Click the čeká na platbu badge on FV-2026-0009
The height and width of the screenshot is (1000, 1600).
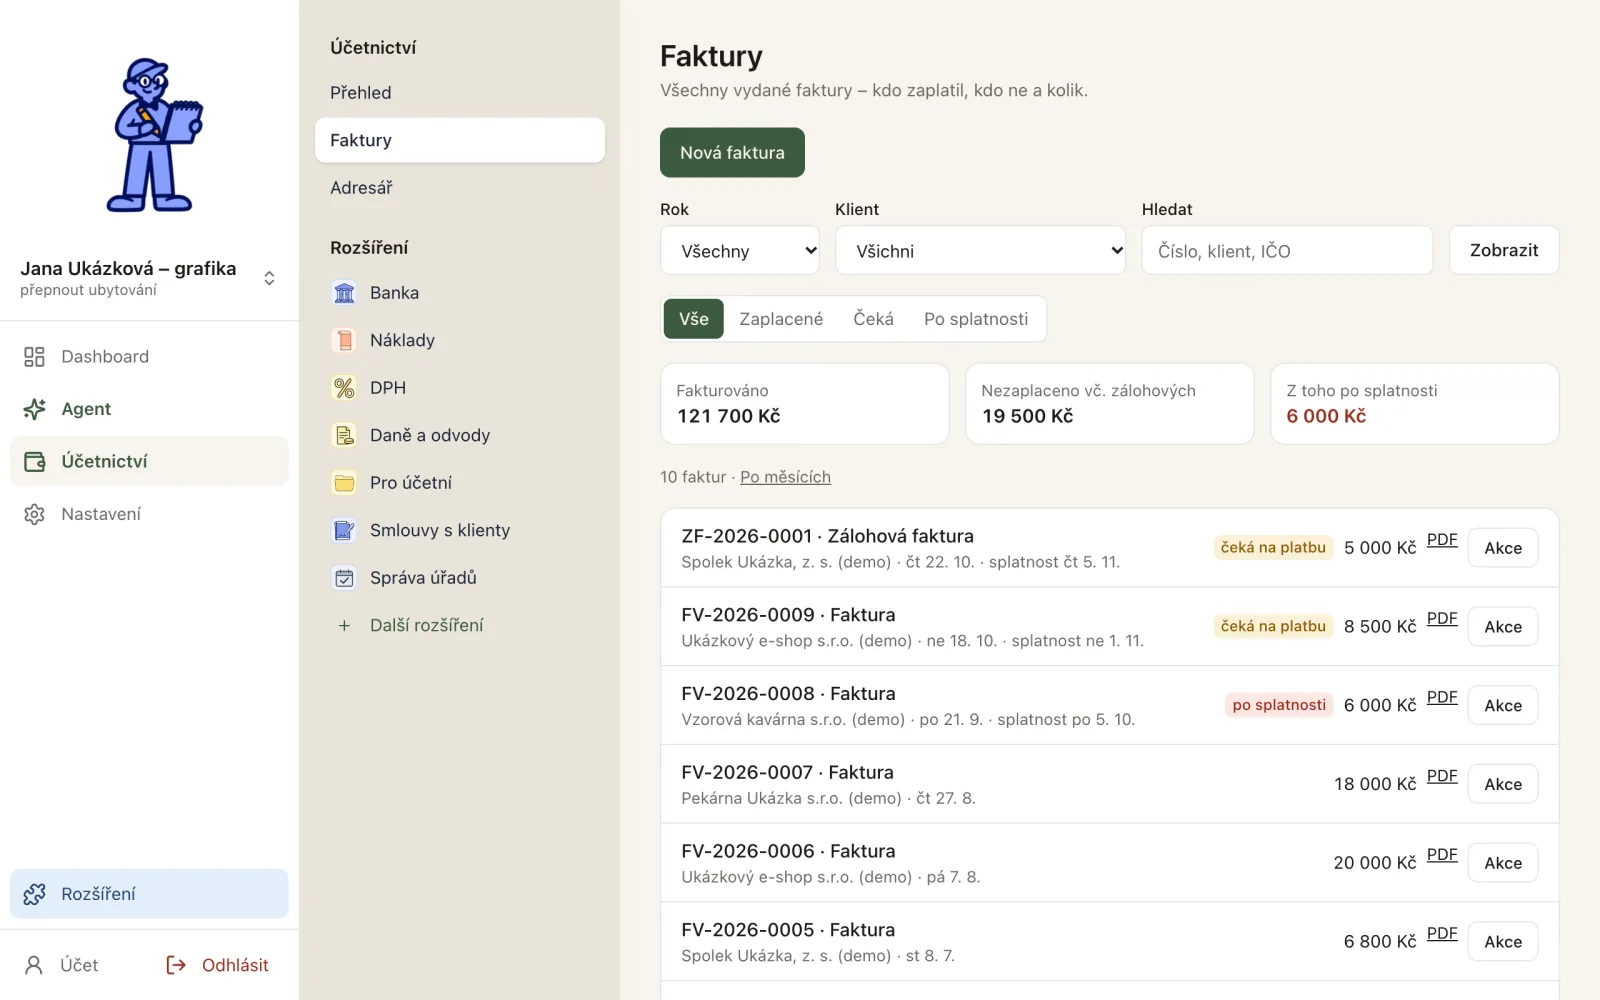(x=1273, y=626)
